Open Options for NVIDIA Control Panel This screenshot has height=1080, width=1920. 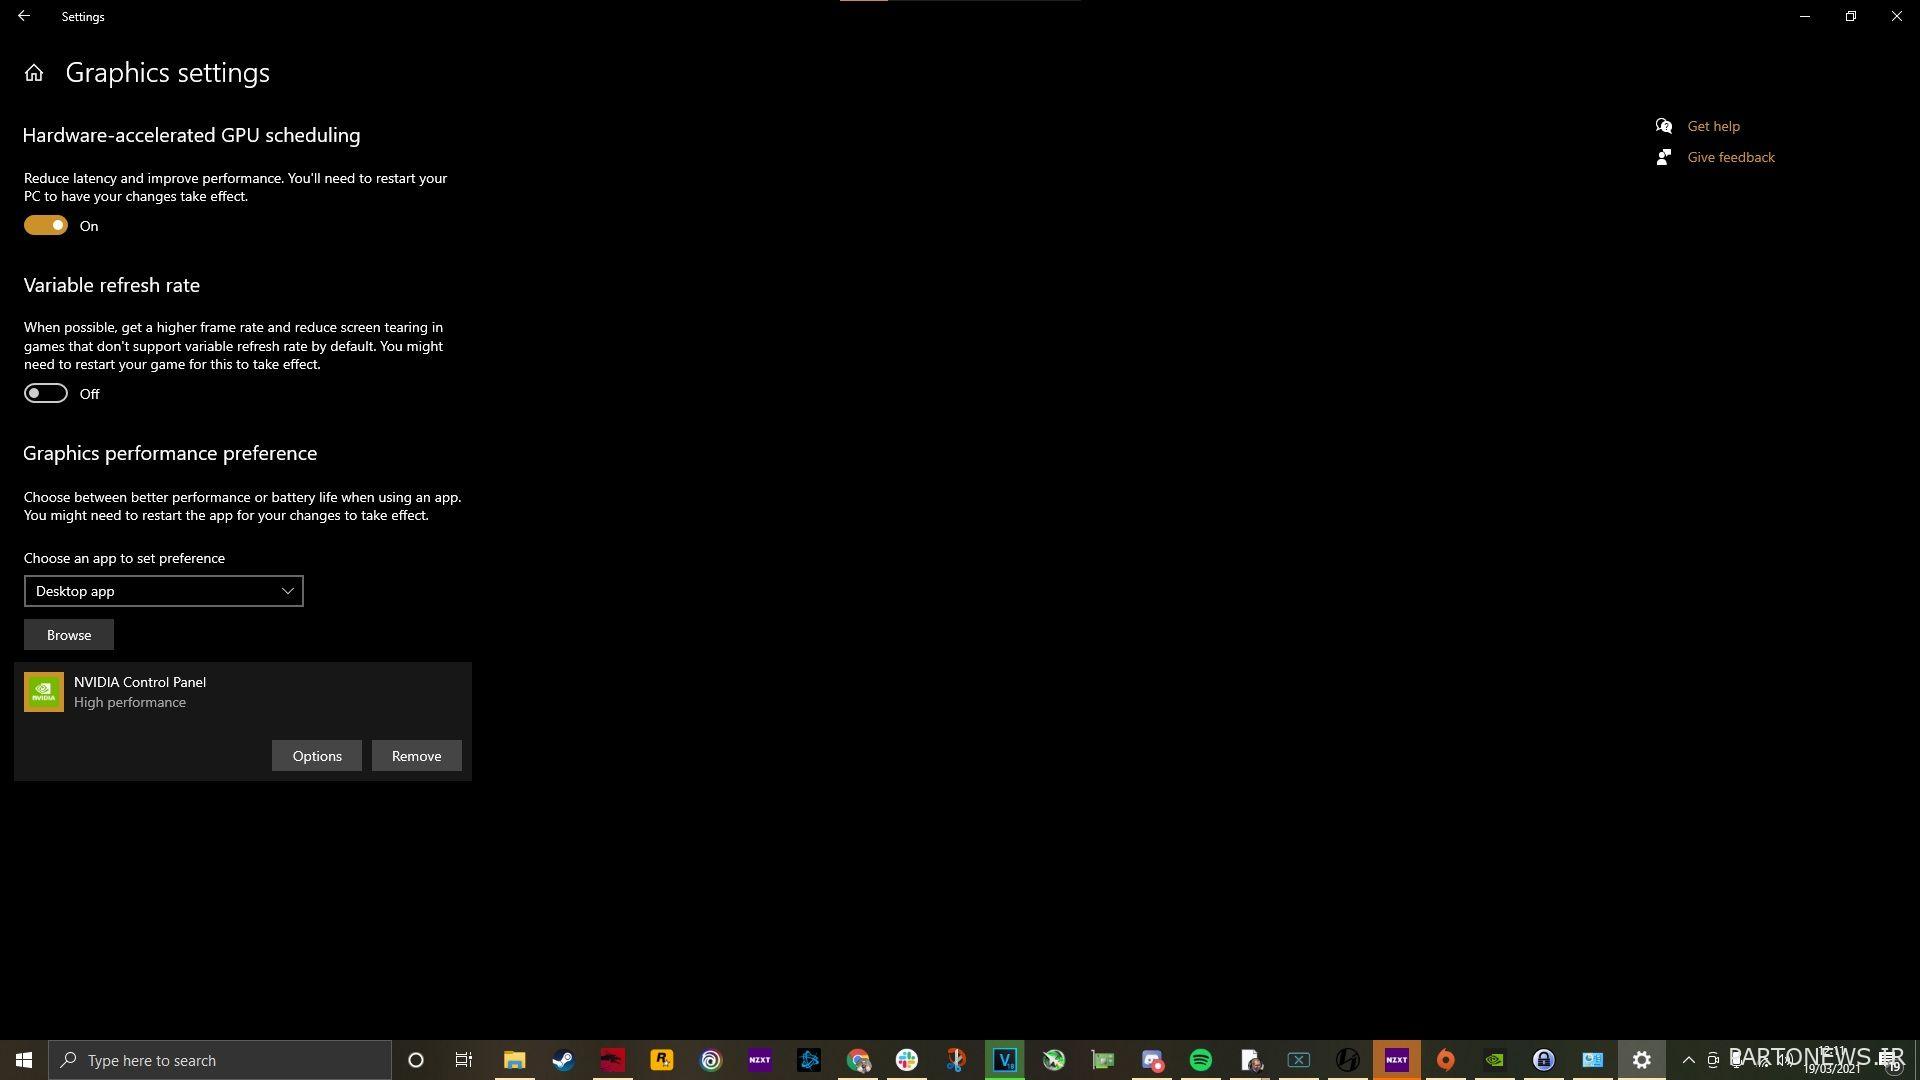click(x=317, y=756)
